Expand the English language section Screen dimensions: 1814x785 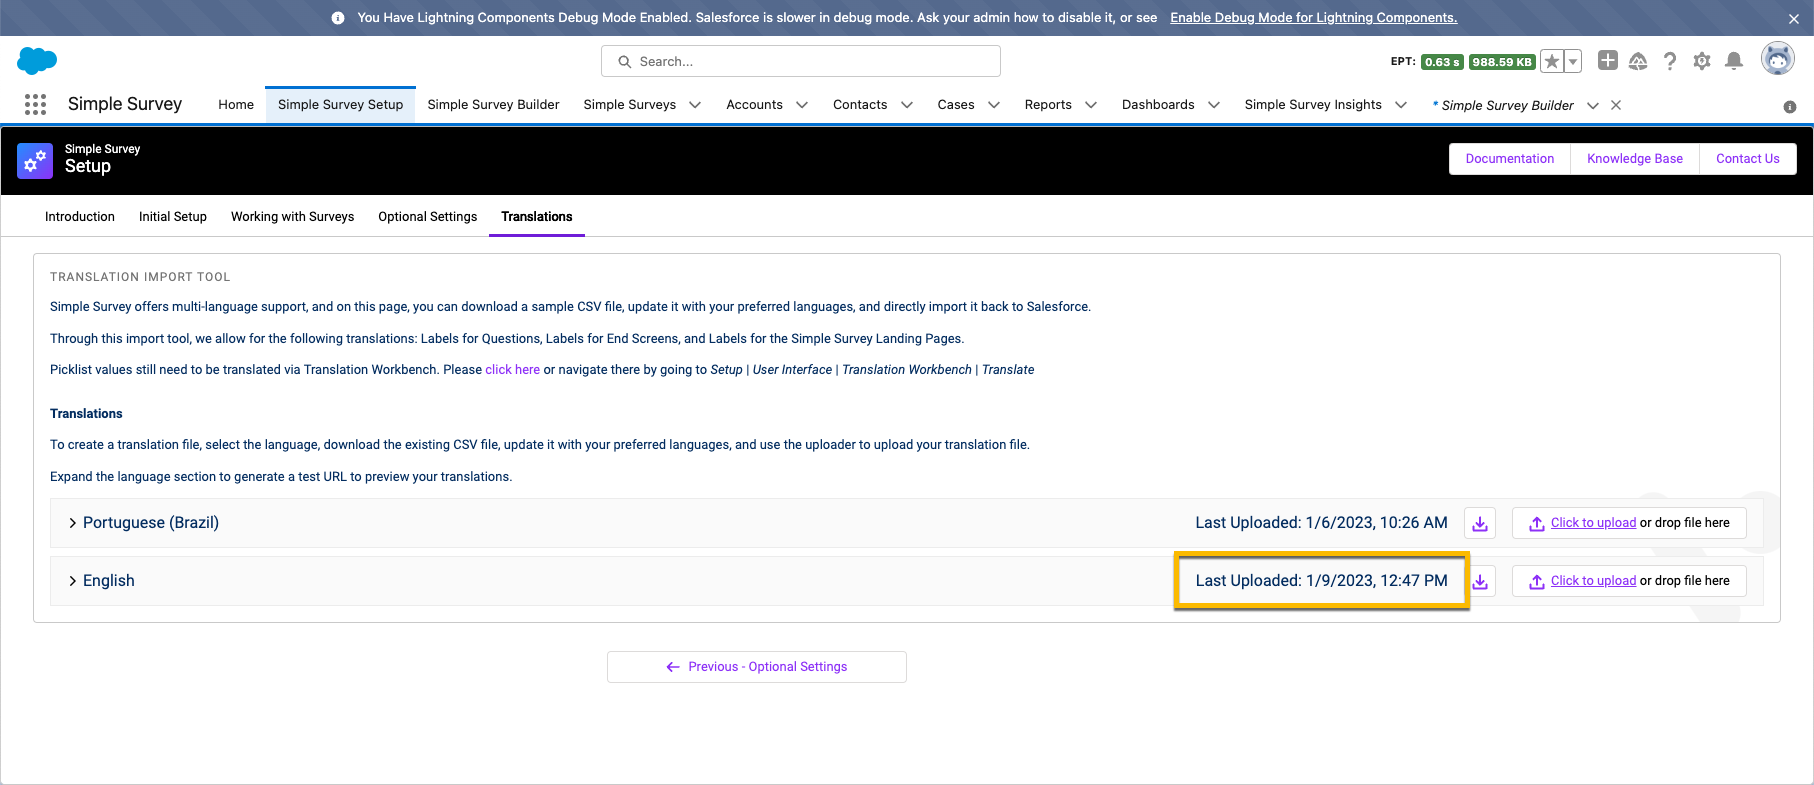[x=73, y=581]
